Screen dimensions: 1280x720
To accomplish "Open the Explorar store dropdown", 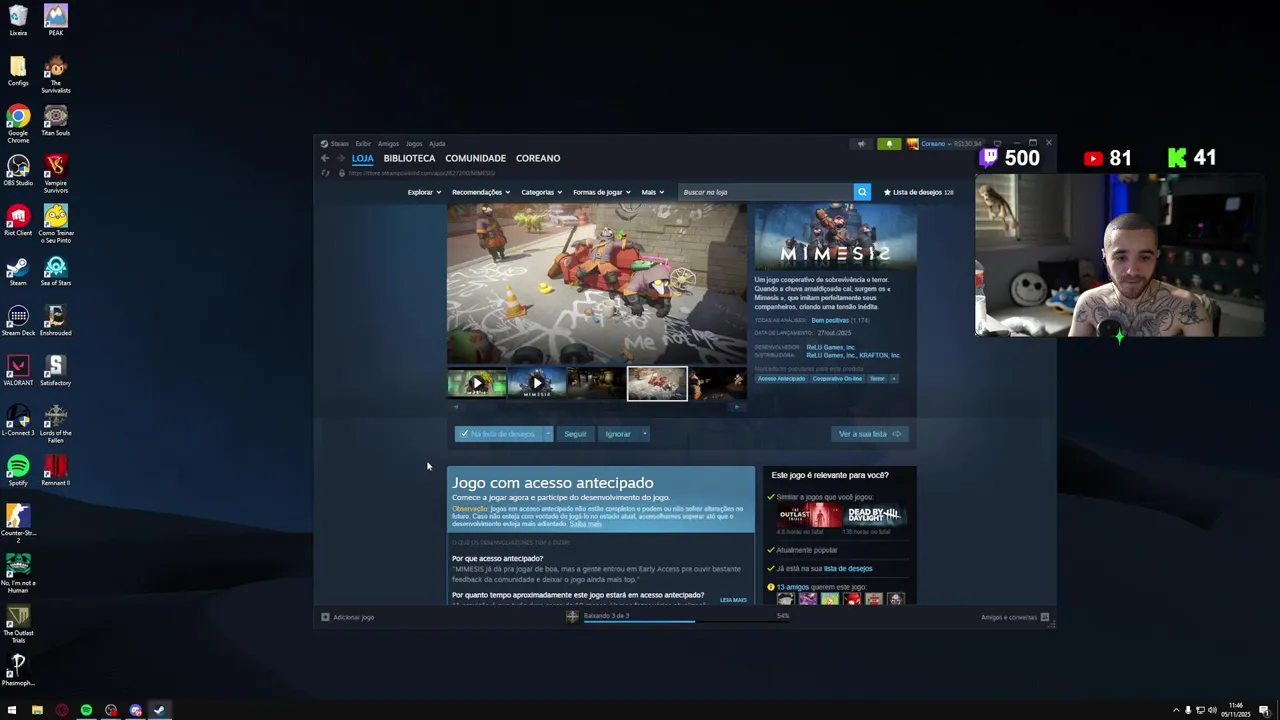I will [424, 192].
